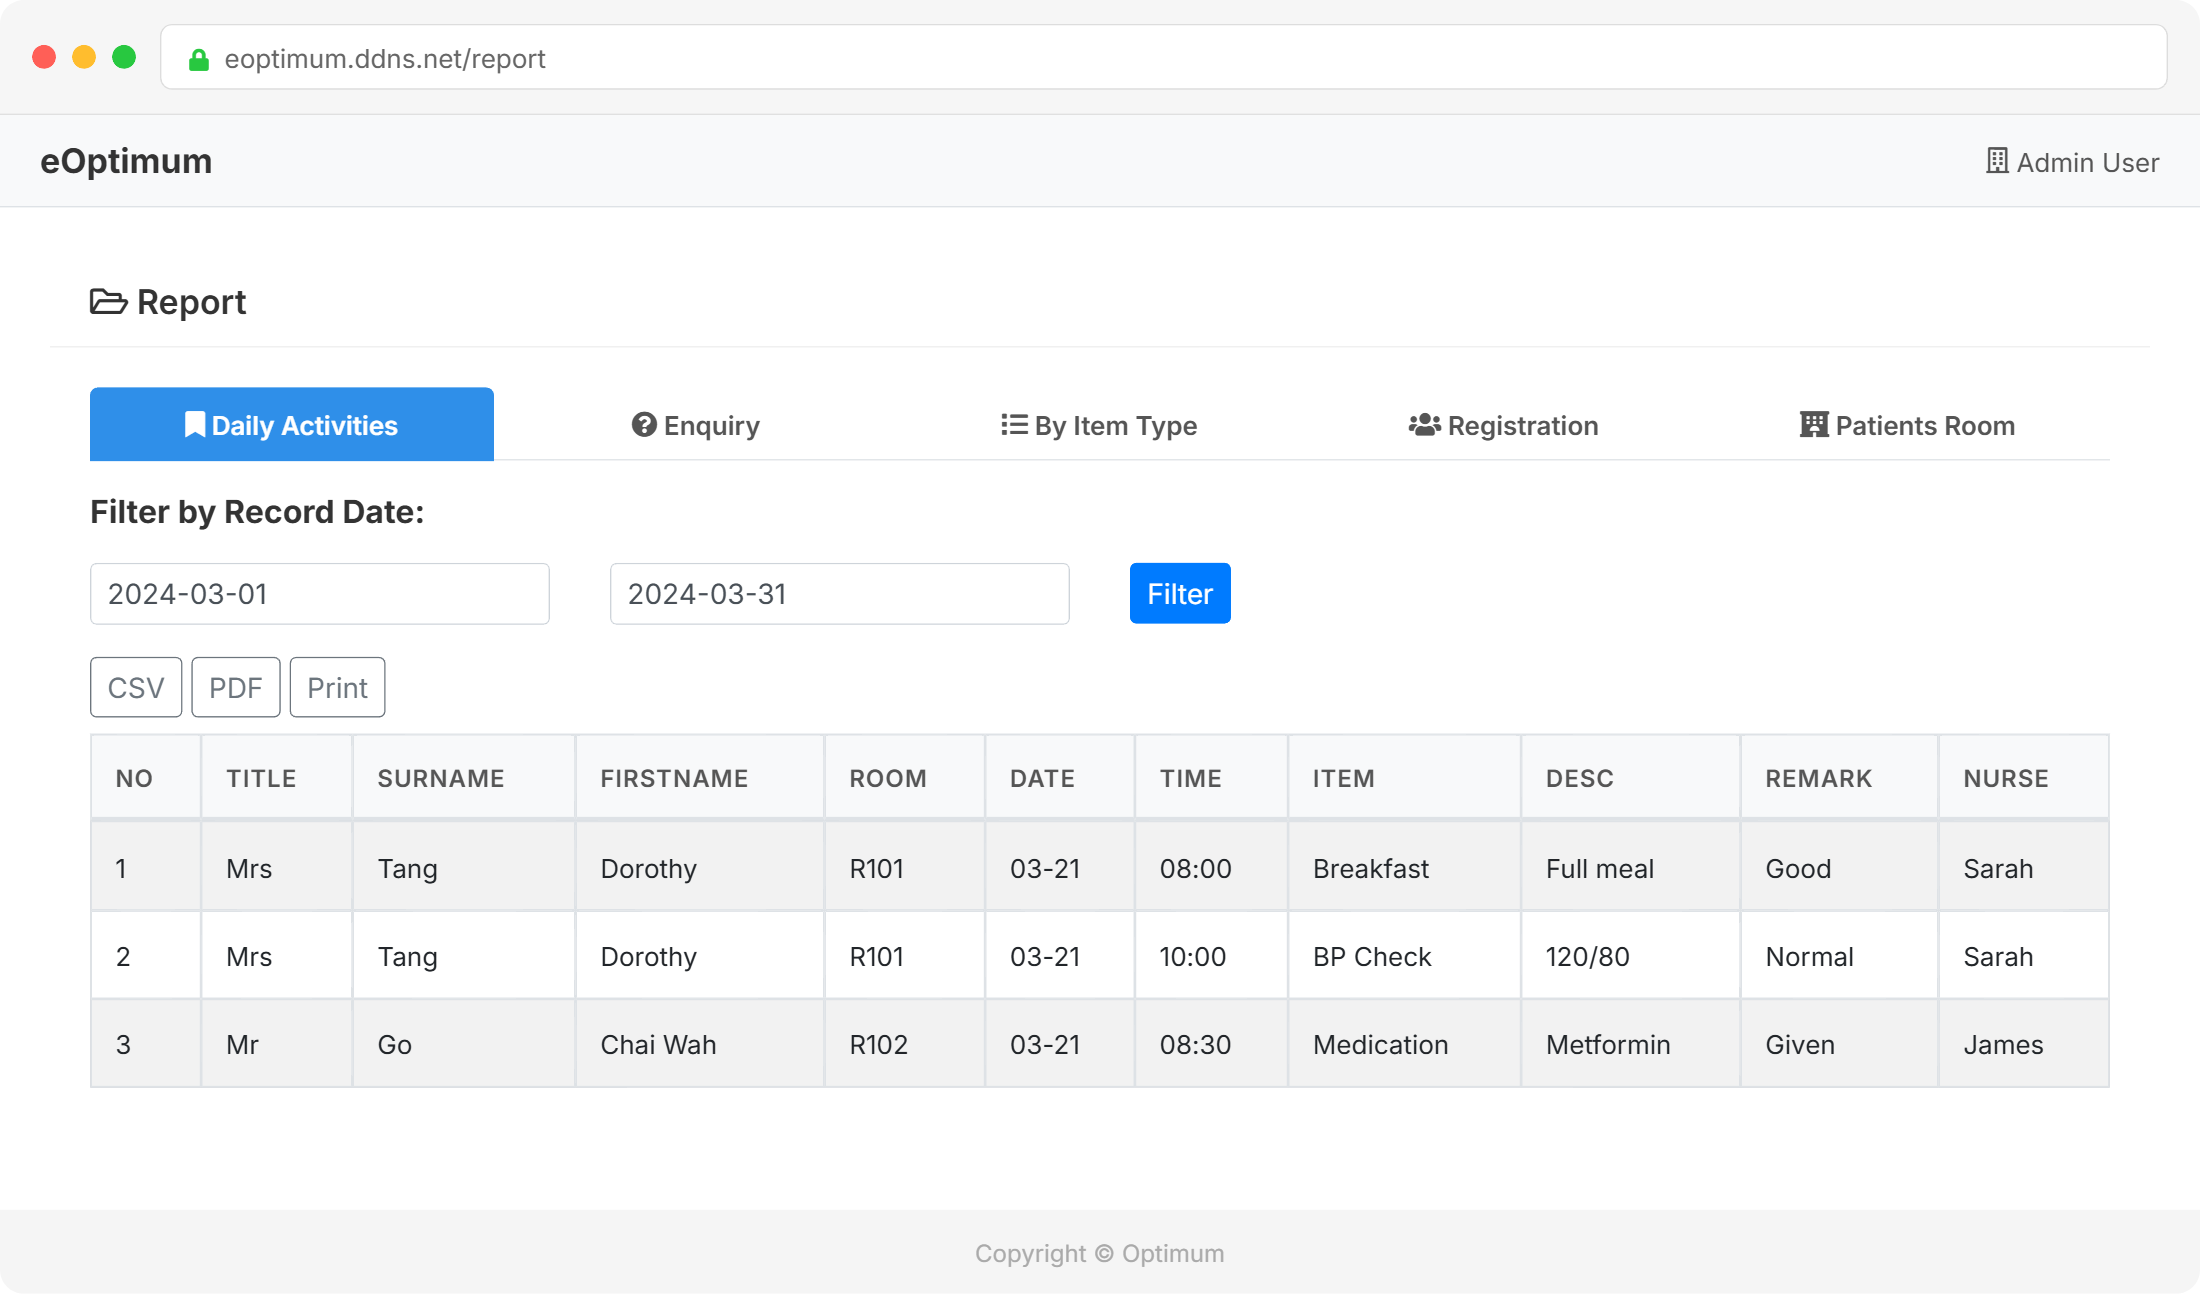Click the building icon next to Admin User
This screenshot has width=2200, height=1294.
tap(1997, 161)
